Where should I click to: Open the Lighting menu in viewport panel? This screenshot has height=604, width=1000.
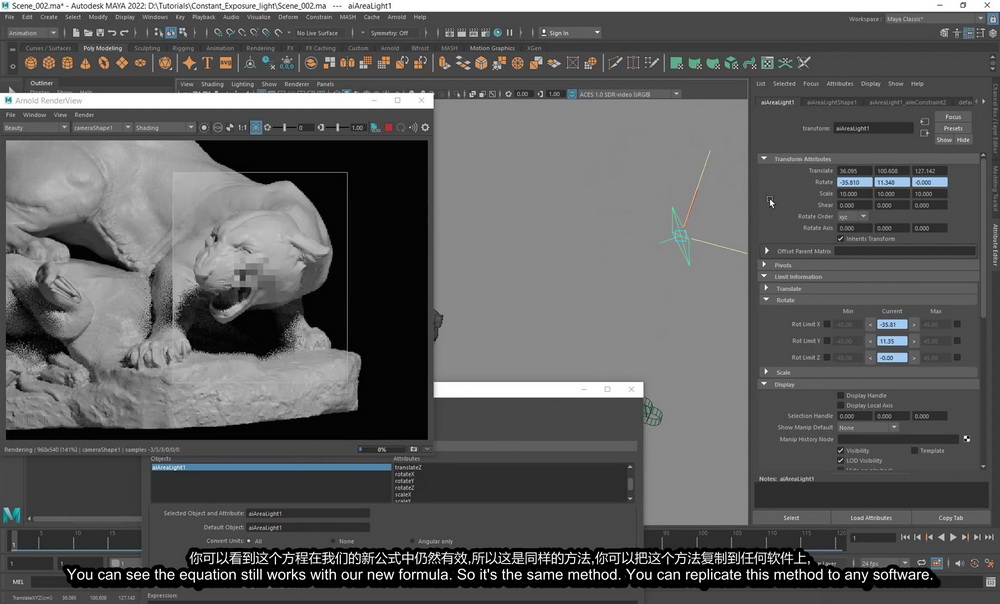click(x=242, y=84)
